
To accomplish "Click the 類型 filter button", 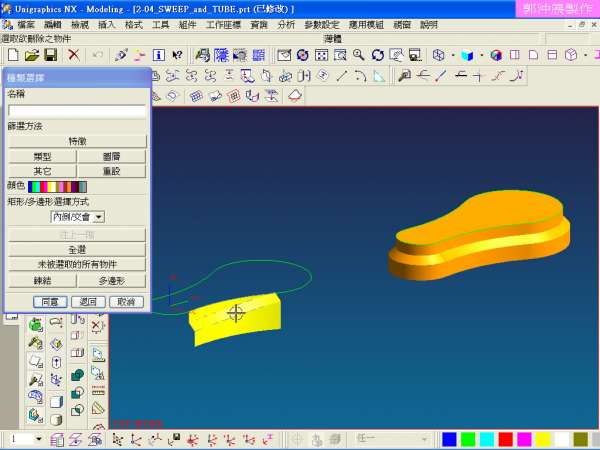I will [42, 157].
